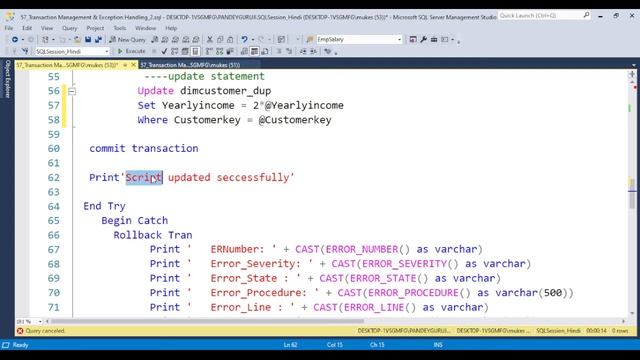This screenshot has width=640, height=360.
Task: Open the Object Explorer side panel
Action: click(7, 78)
